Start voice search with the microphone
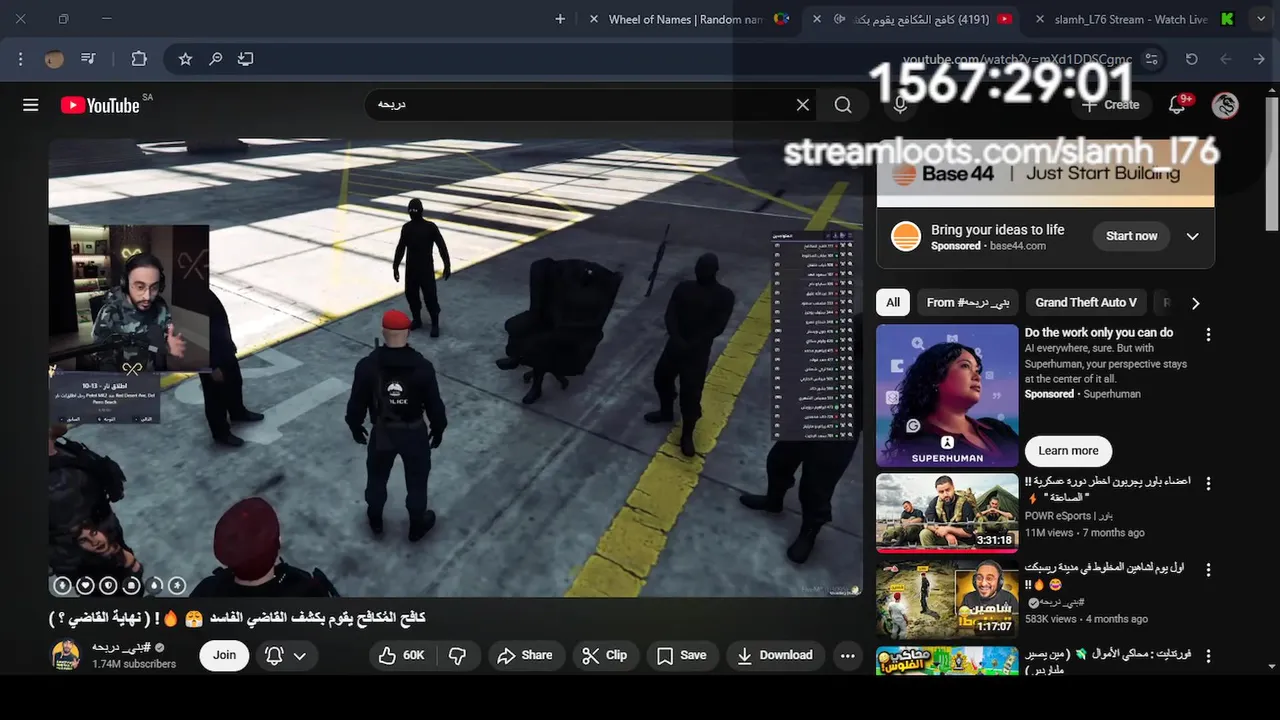The image size is (1280, 720). [901, 105]
